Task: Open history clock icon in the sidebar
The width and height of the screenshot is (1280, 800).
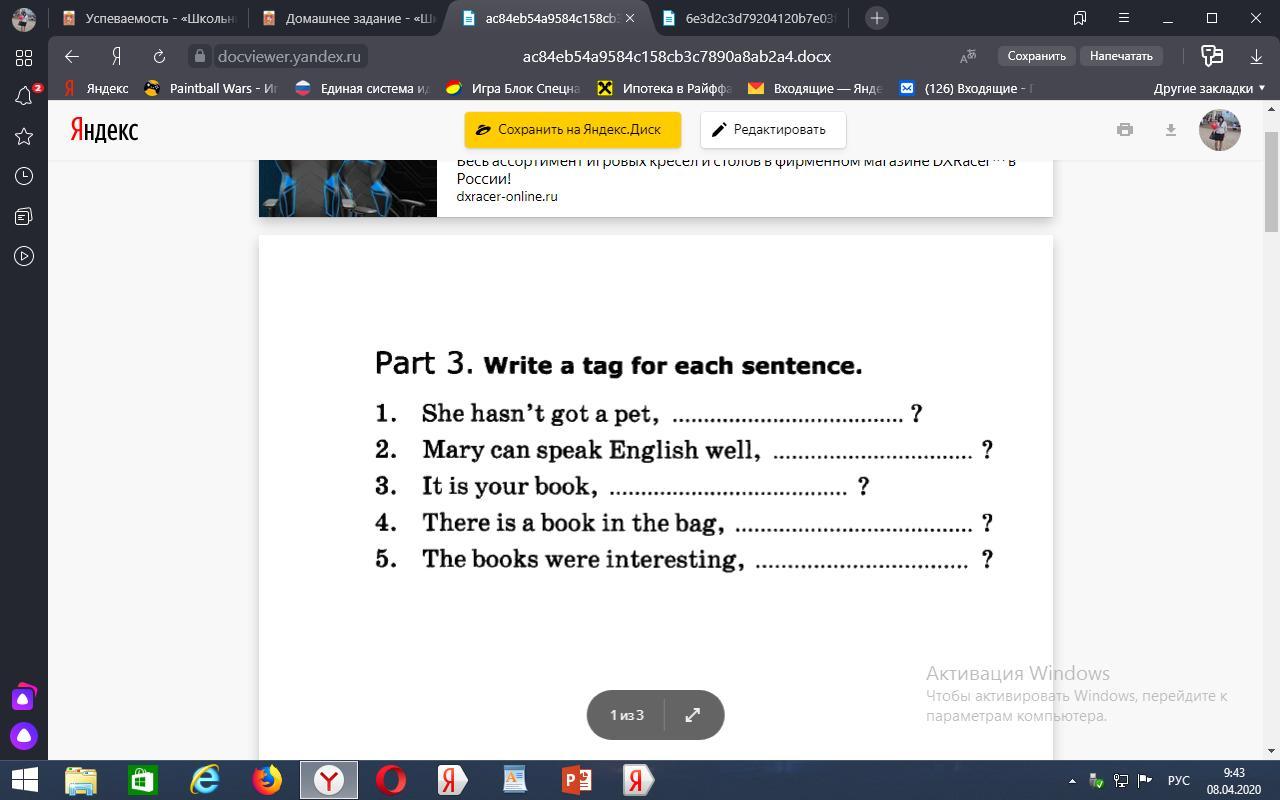Action: [24, 176]
